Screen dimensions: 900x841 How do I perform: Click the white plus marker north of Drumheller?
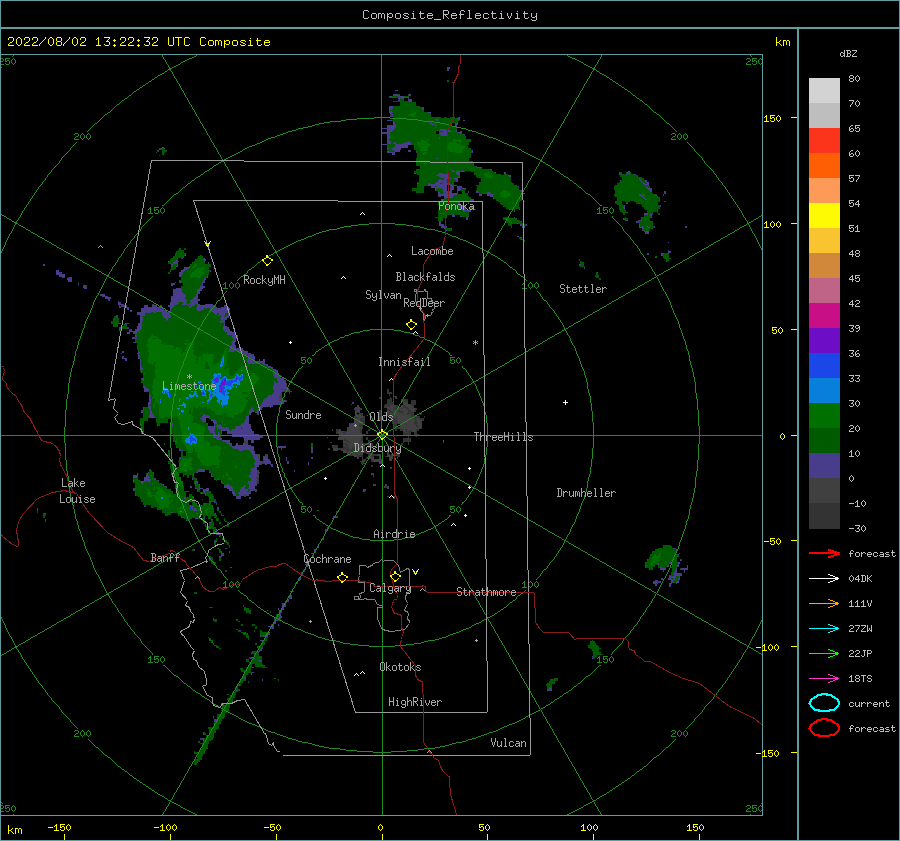565,402
